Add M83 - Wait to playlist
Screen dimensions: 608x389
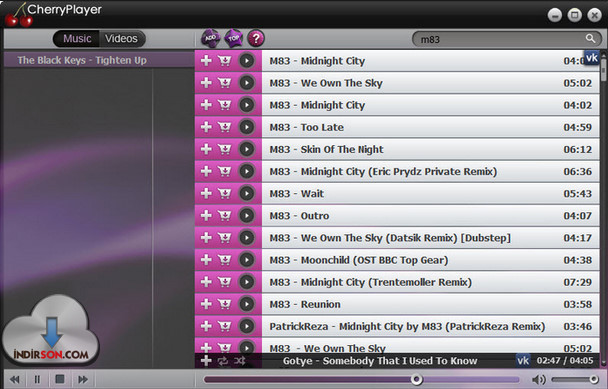206,193
